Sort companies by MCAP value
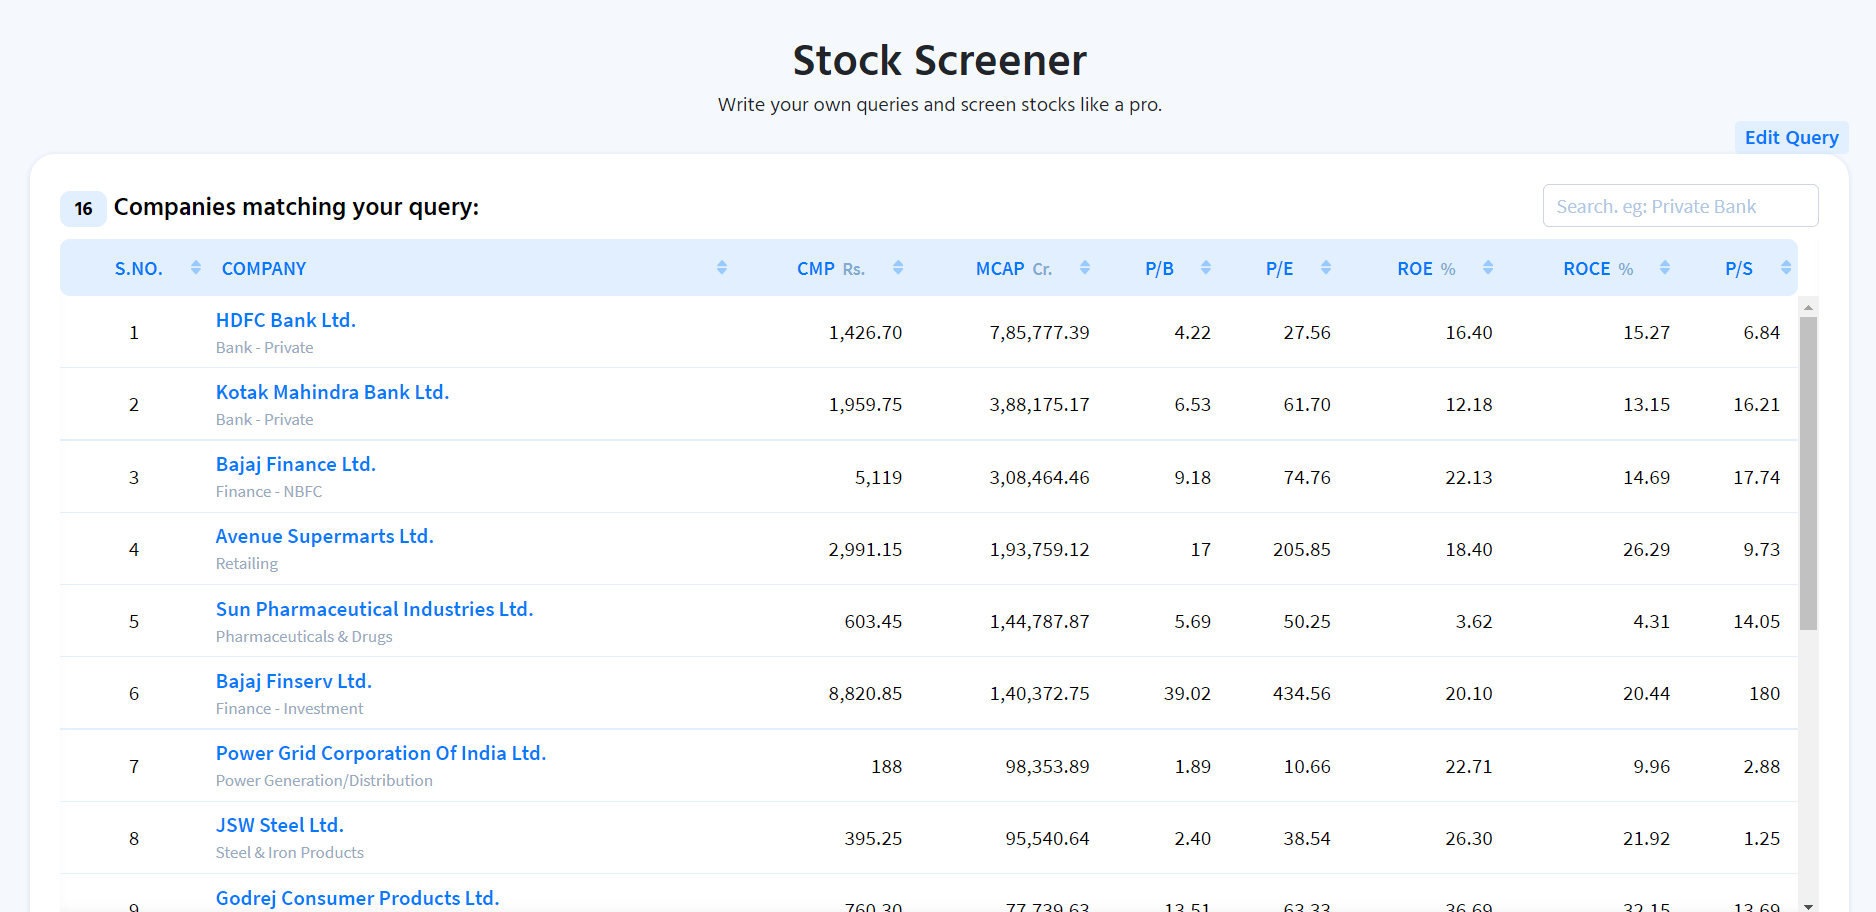 tap(1084, 267)
